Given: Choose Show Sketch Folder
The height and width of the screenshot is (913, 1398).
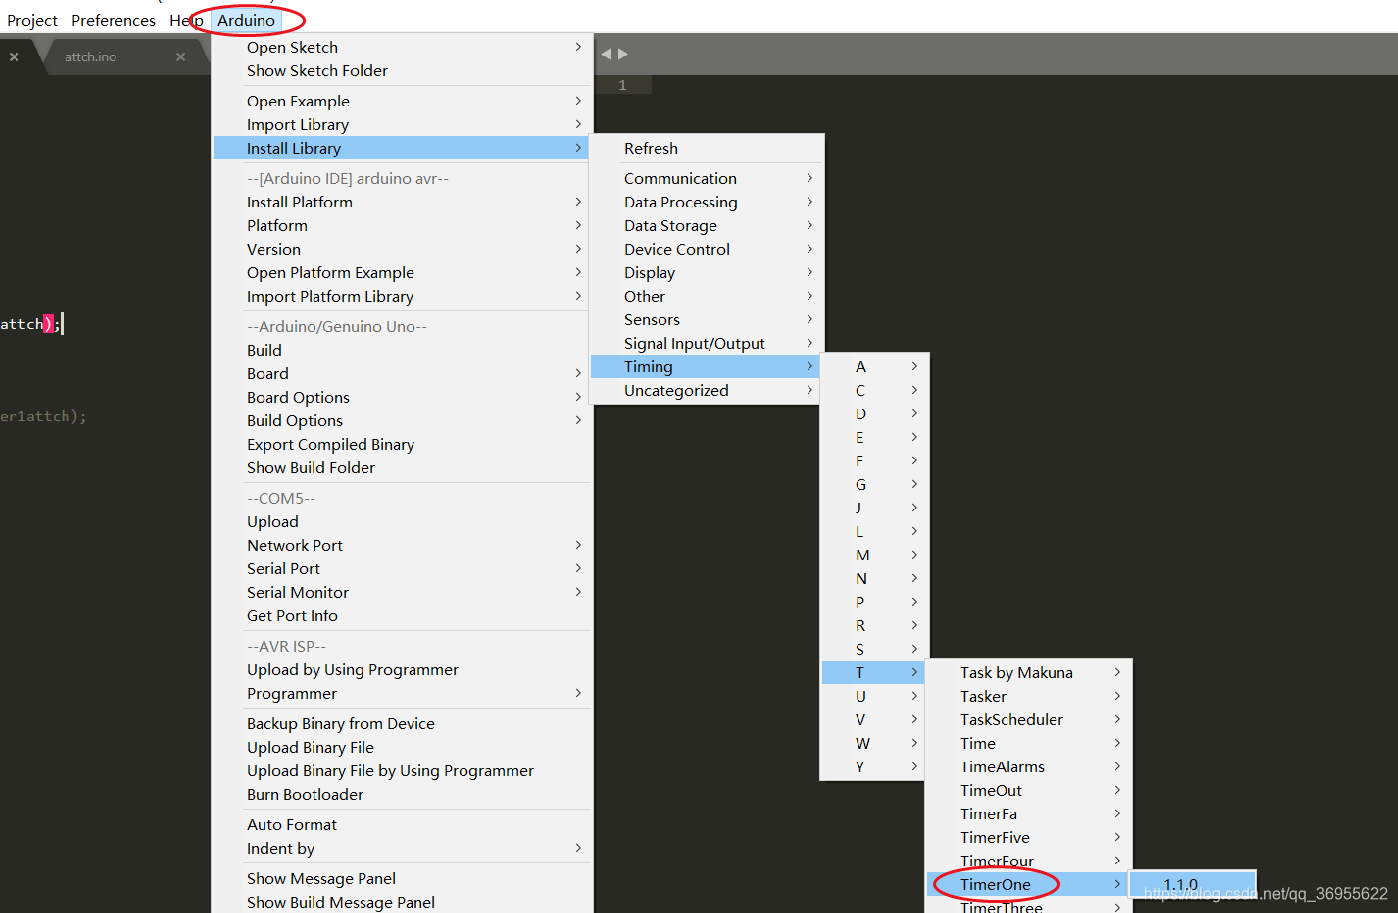Looking at the screenshot, I should pyautogui.click(x=401, y=71).
